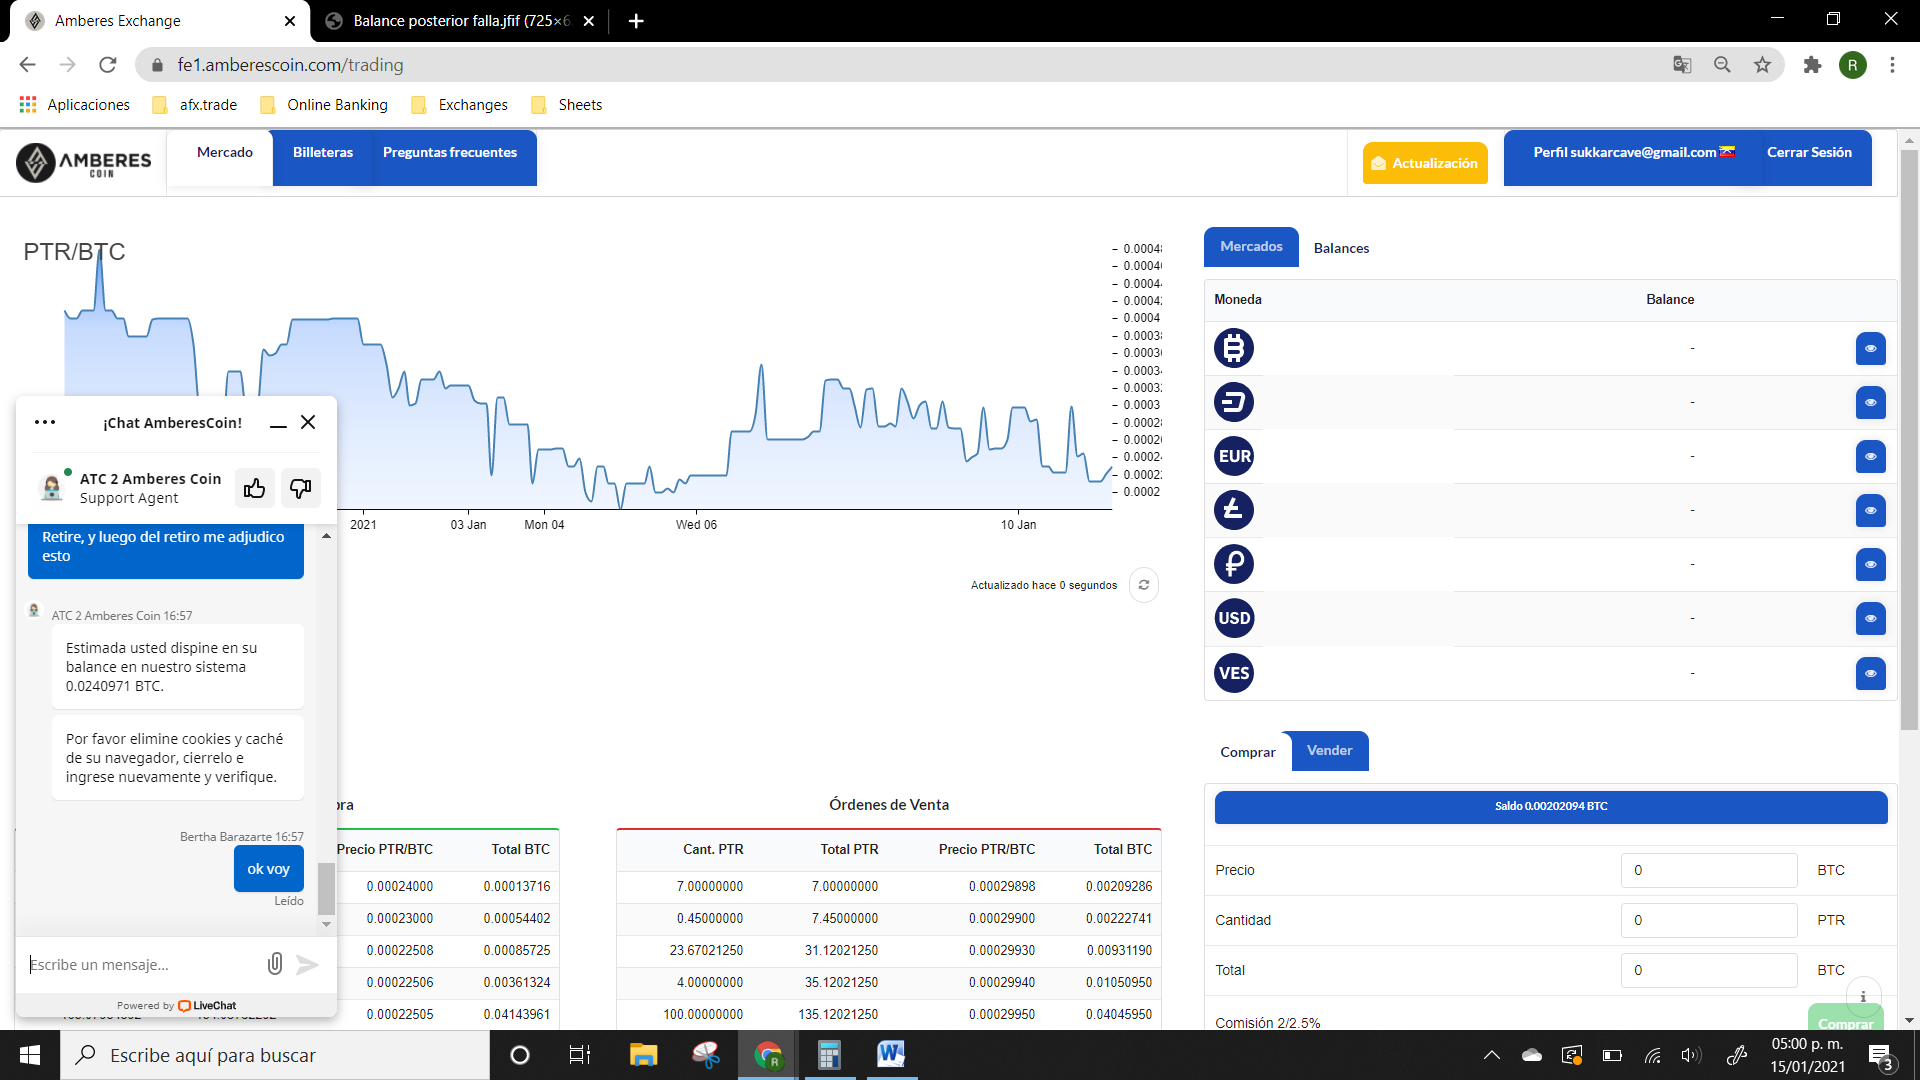Image resolution: width=1920 pixels, height=1080 pixels.
Task: Click the chat window scrollbar thumb
Action: point(326,888)
